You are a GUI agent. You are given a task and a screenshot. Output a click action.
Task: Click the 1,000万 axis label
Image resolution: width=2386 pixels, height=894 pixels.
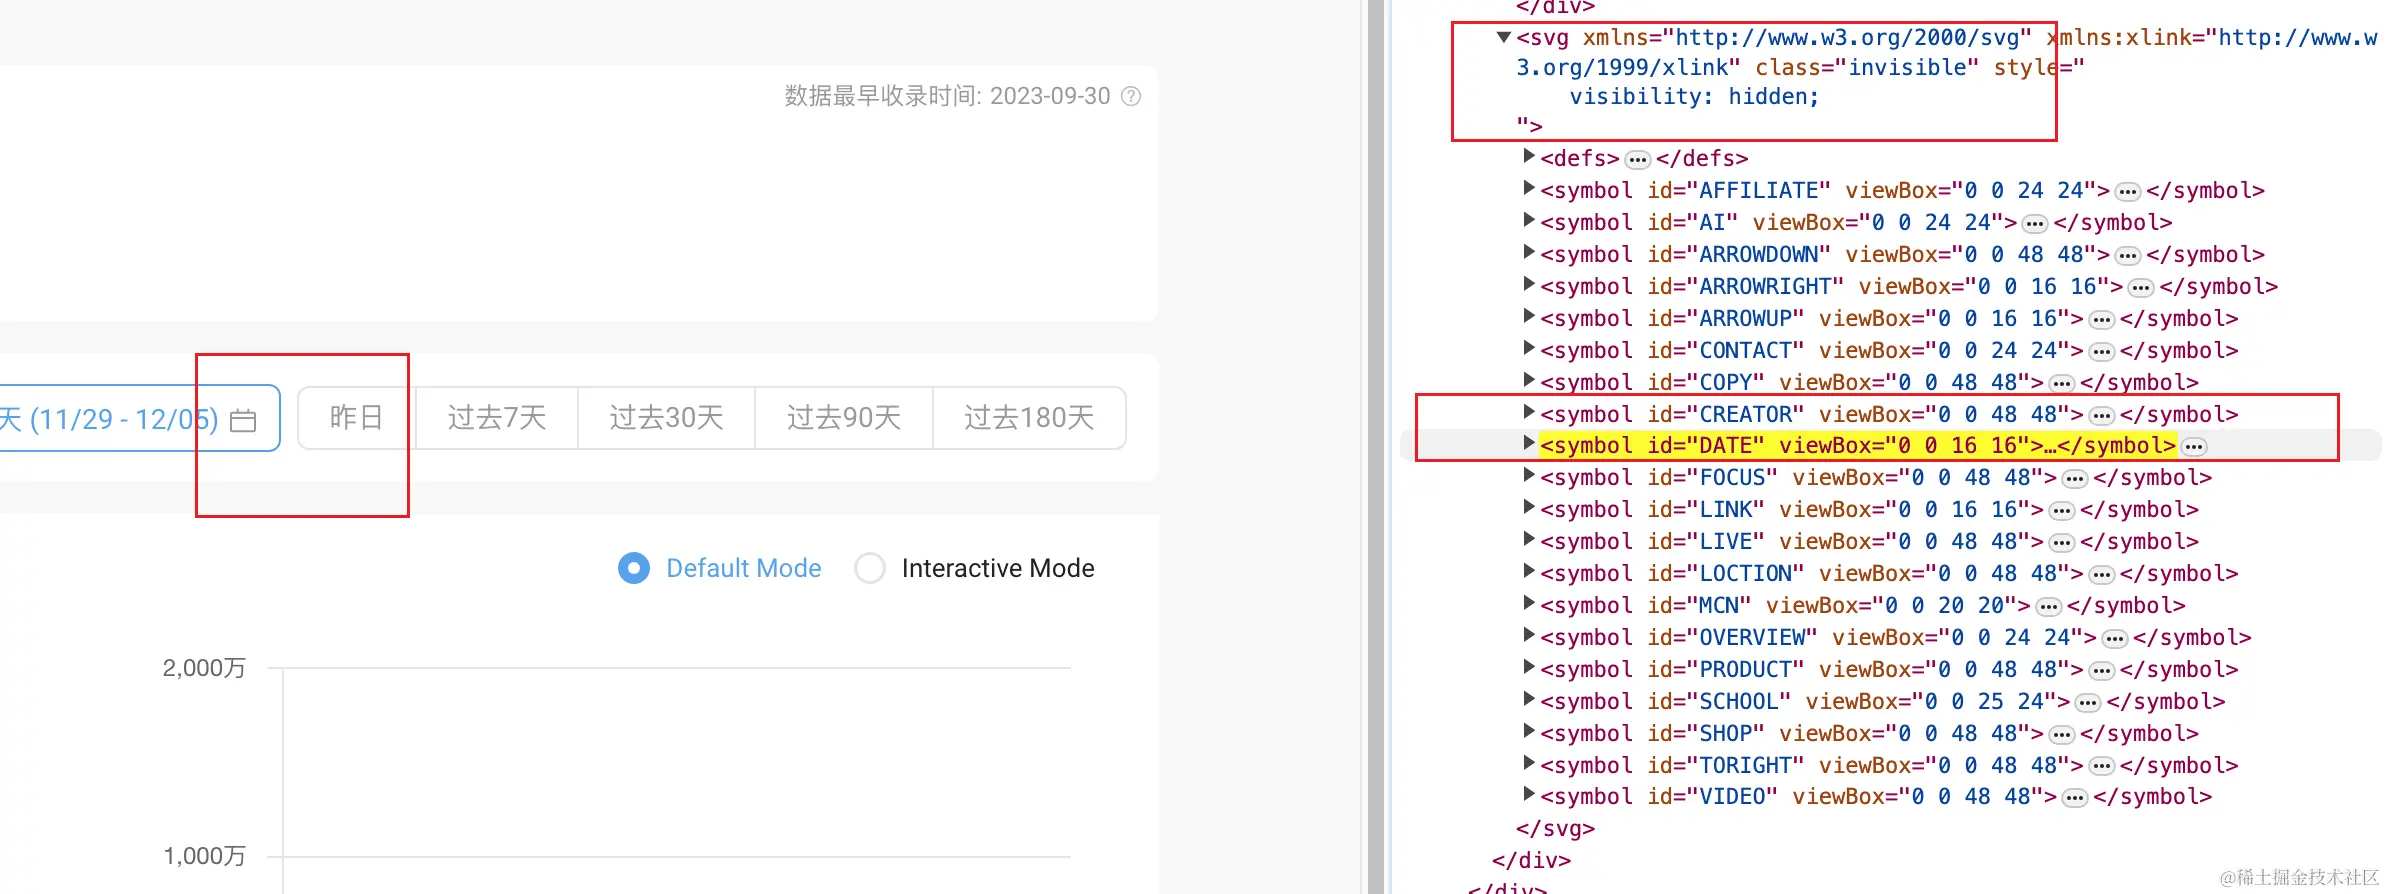coord(204,856)
